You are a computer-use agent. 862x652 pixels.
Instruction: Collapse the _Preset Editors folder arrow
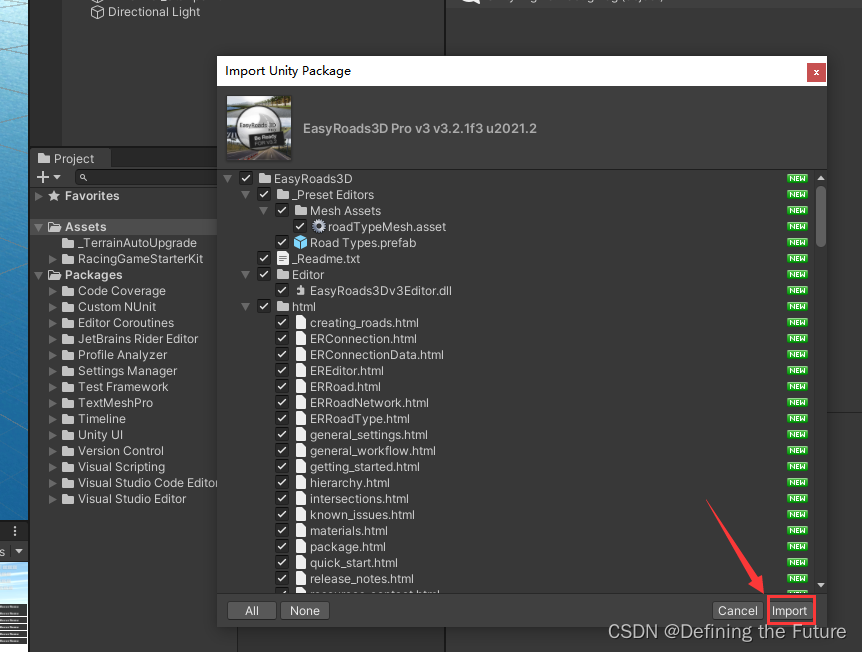246,195
